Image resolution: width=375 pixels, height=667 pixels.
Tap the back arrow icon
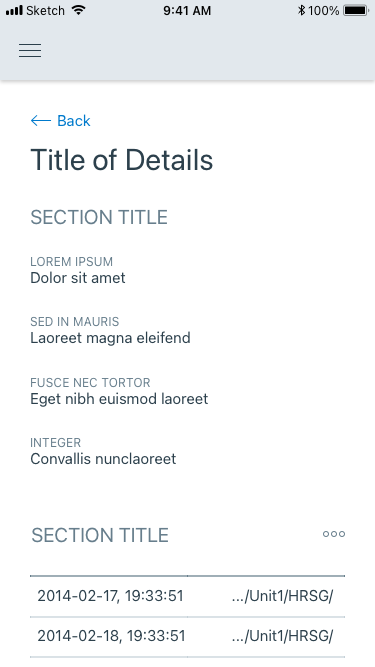pyautogui.click(x=41, y=121)
